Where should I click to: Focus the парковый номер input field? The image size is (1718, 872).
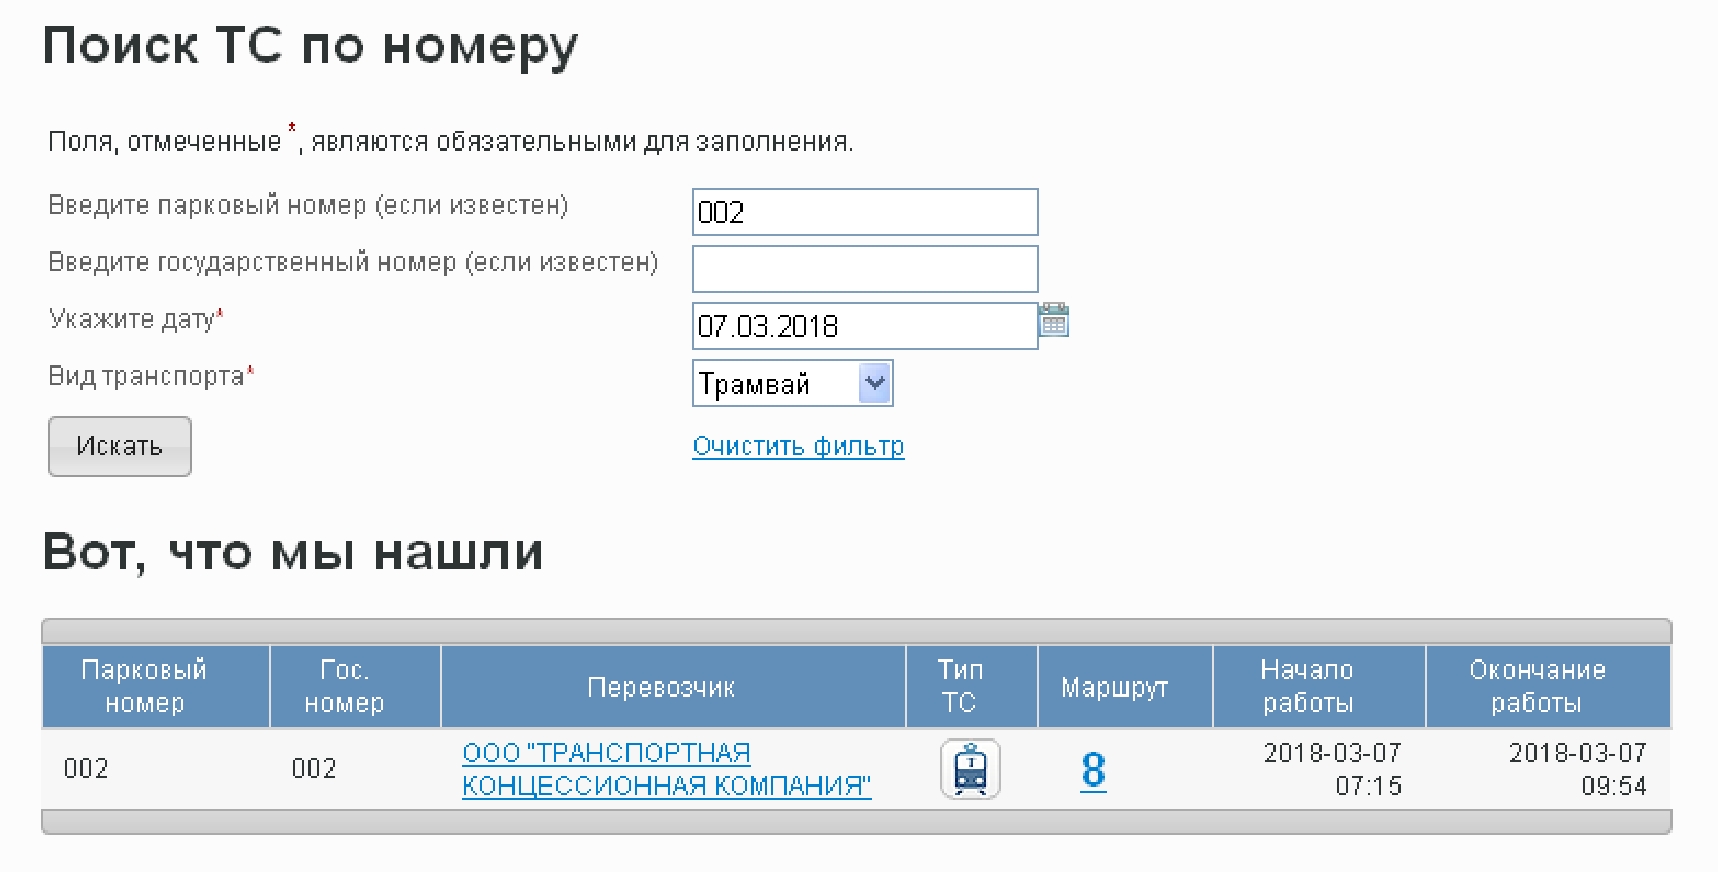865,212
